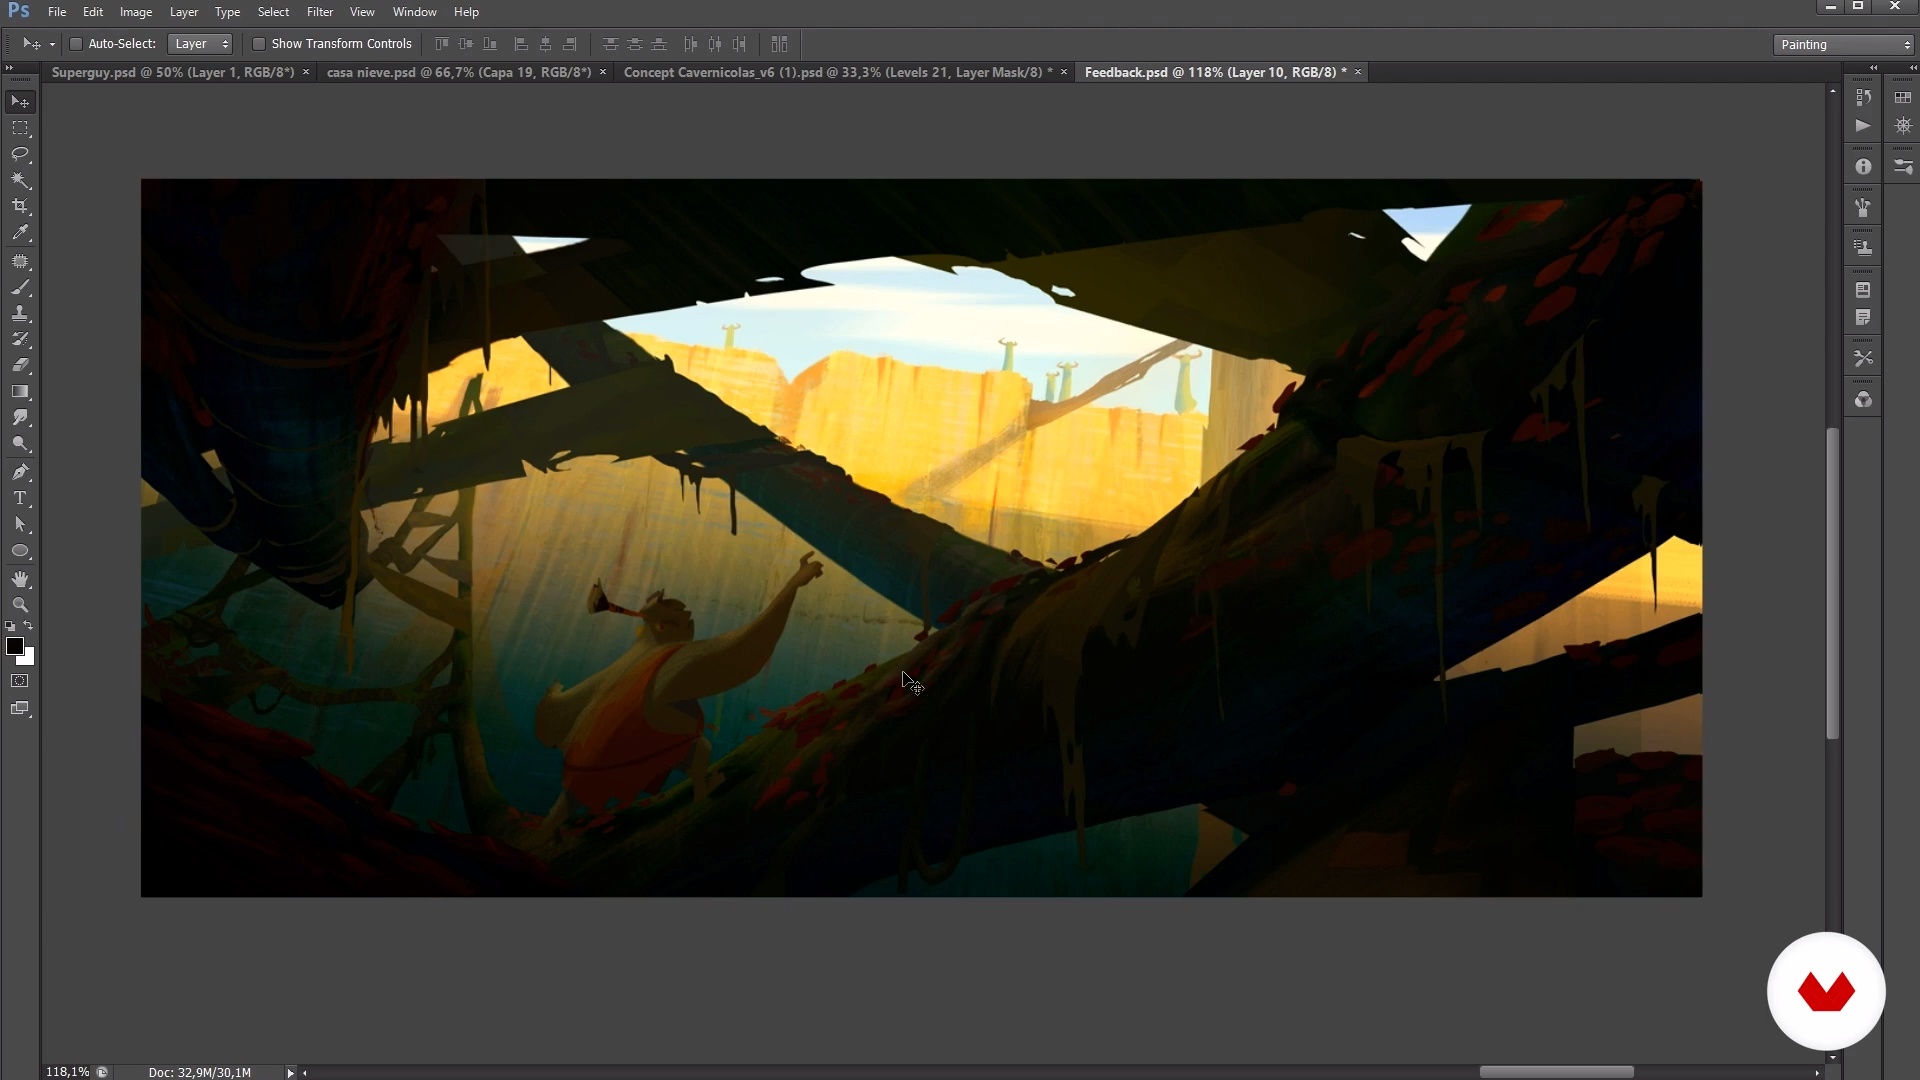Click the foreground color swatch
This screenshot has width=1920, height=1080.
(x=14, y=646)
